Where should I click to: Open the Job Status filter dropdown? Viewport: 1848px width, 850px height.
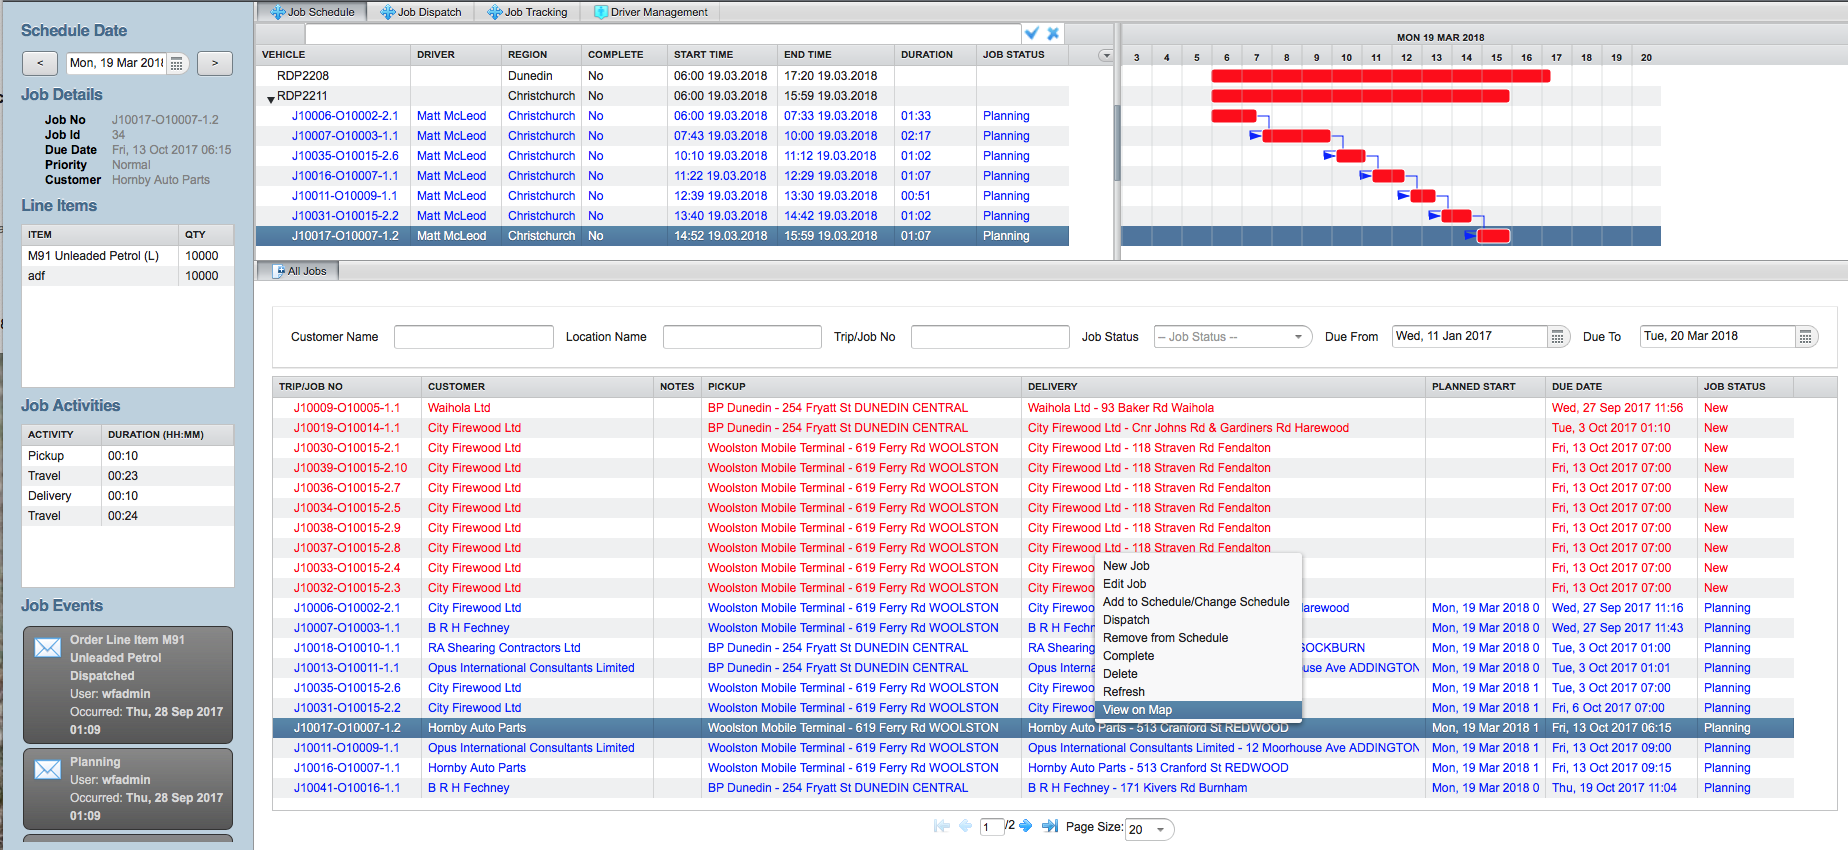(1232, 337)
